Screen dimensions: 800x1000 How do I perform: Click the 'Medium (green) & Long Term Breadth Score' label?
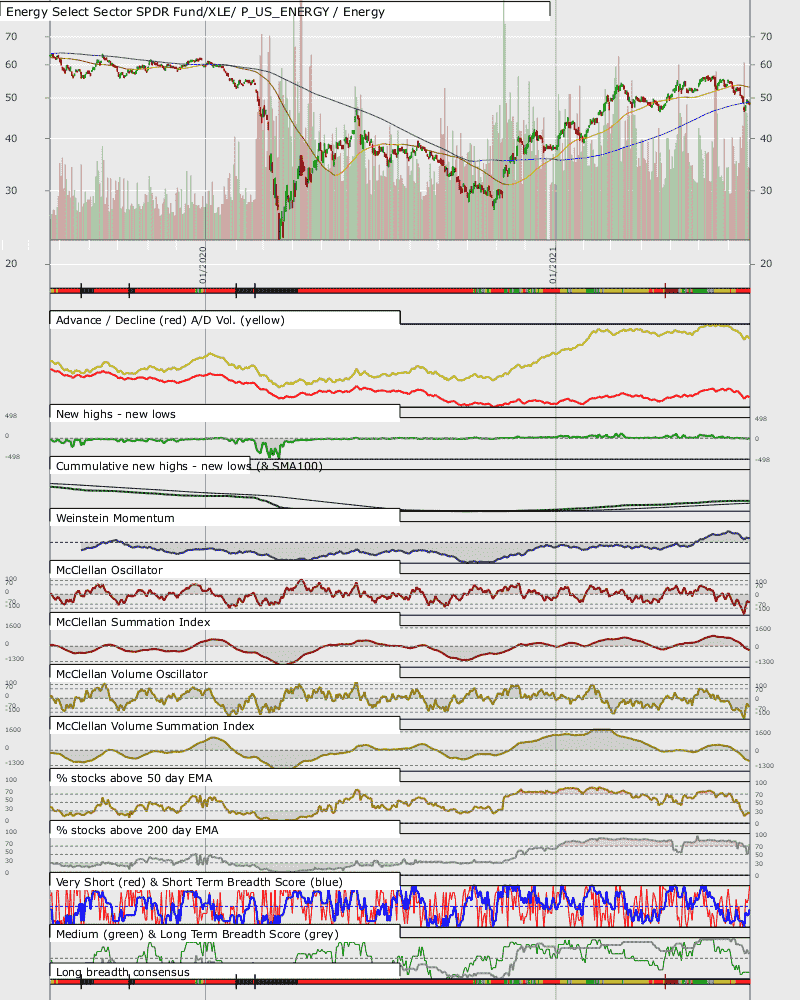click(x=197, y=934)
